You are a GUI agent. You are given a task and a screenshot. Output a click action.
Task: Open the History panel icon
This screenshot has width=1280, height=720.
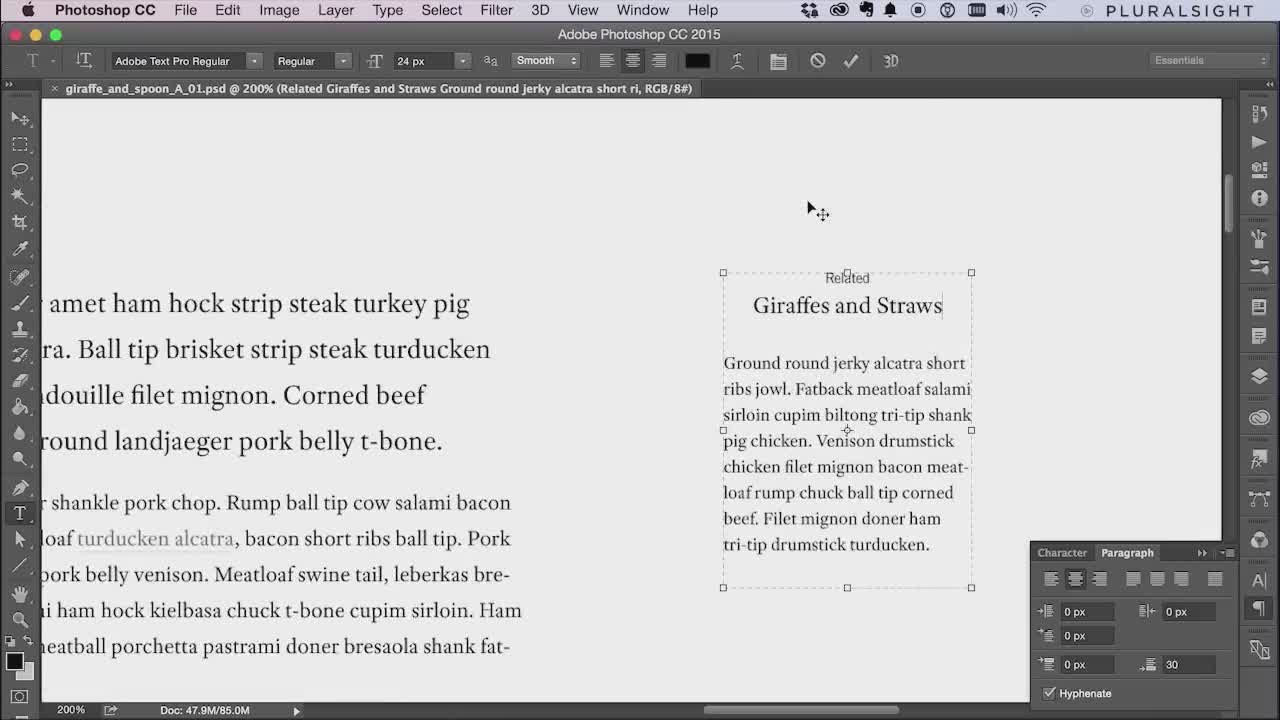(x=1259, y=114)
